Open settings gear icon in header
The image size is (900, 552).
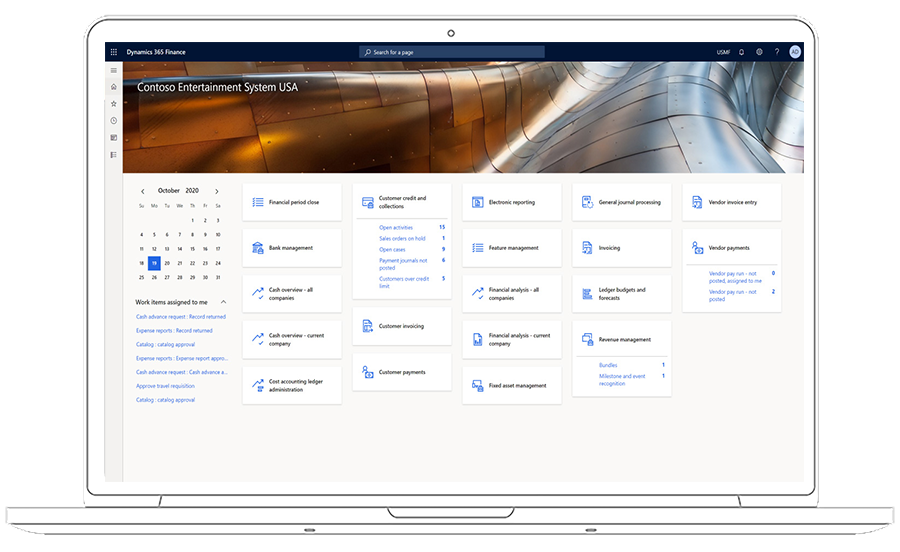coord(759,52)
